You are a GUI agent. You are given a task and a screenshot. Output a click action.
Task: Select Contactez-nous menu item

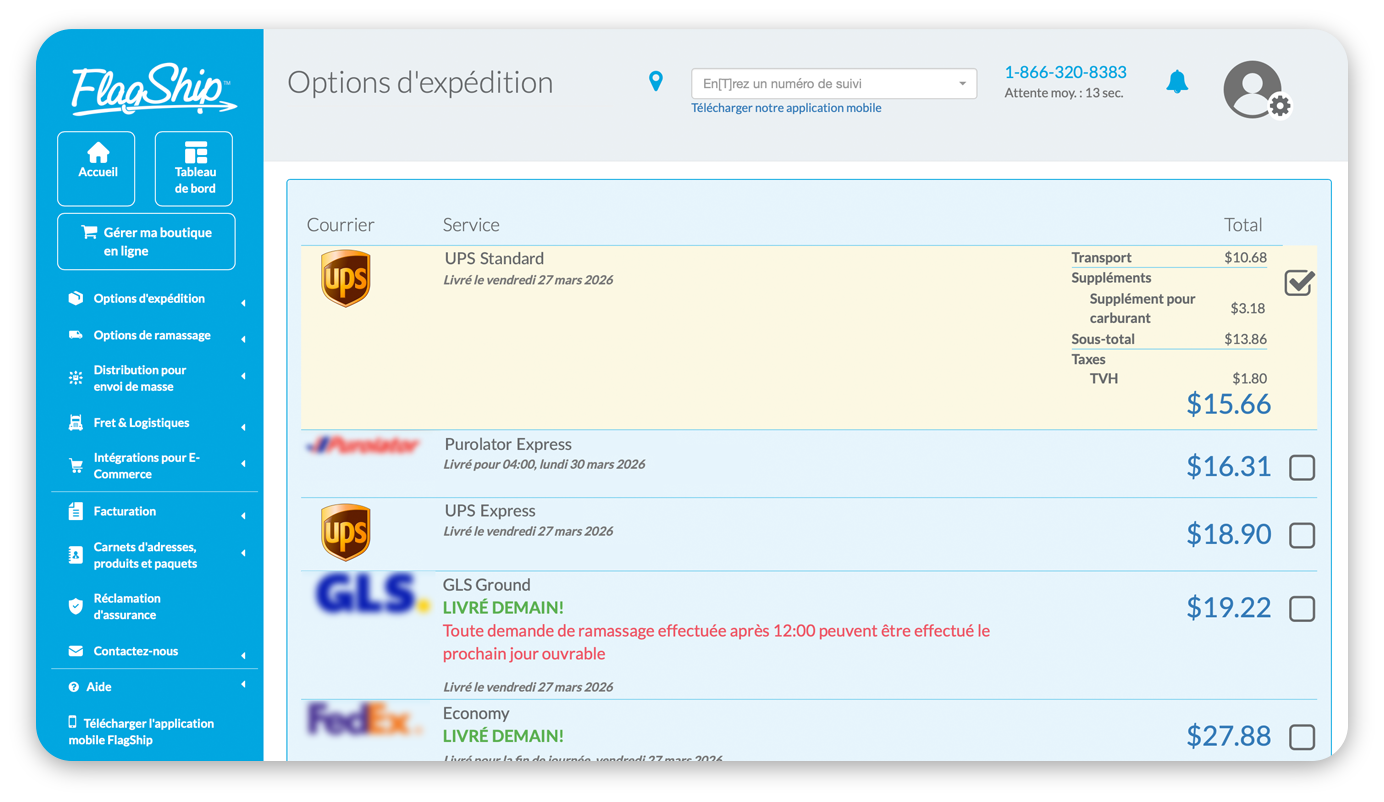[x=136, y=651]
